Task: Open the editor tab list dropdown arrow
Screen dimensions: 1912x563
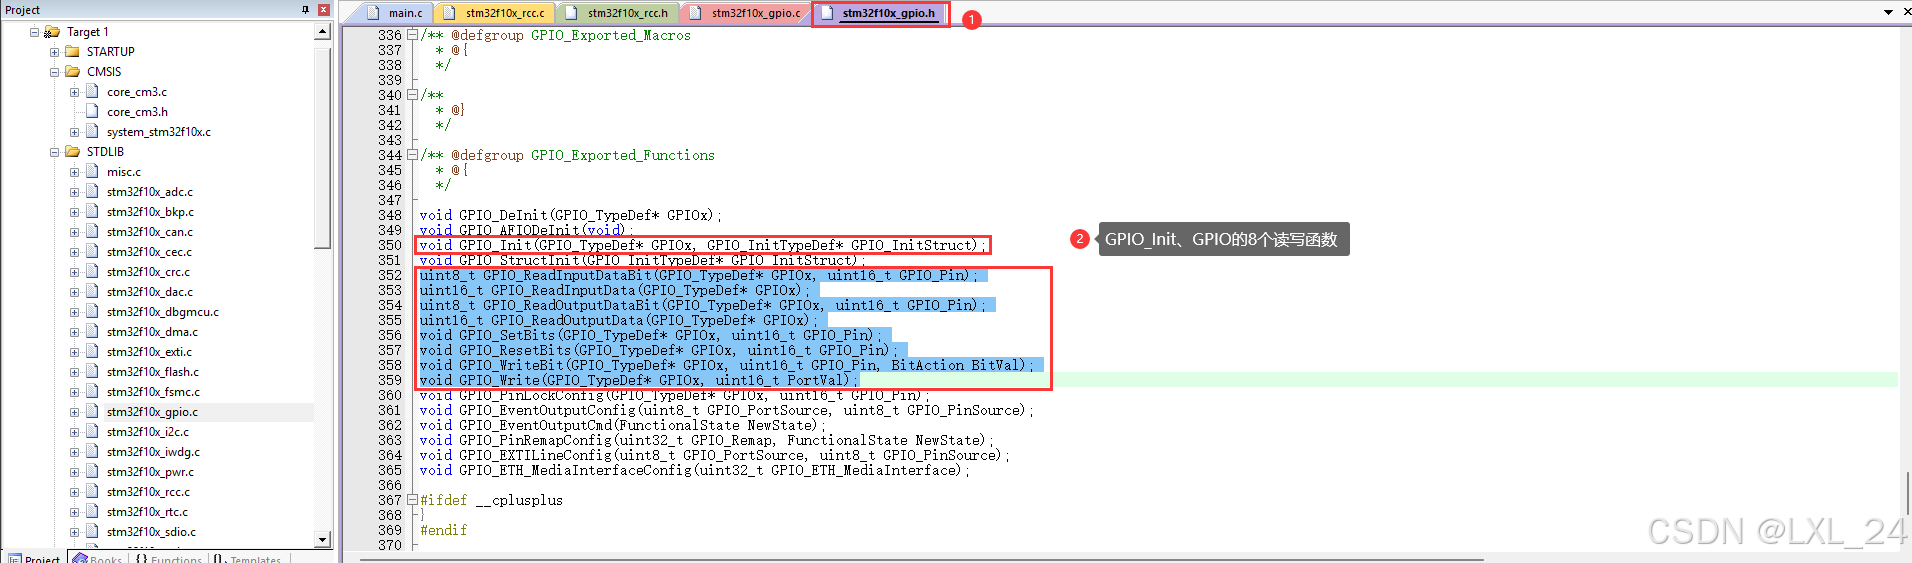Action: 1888,12
